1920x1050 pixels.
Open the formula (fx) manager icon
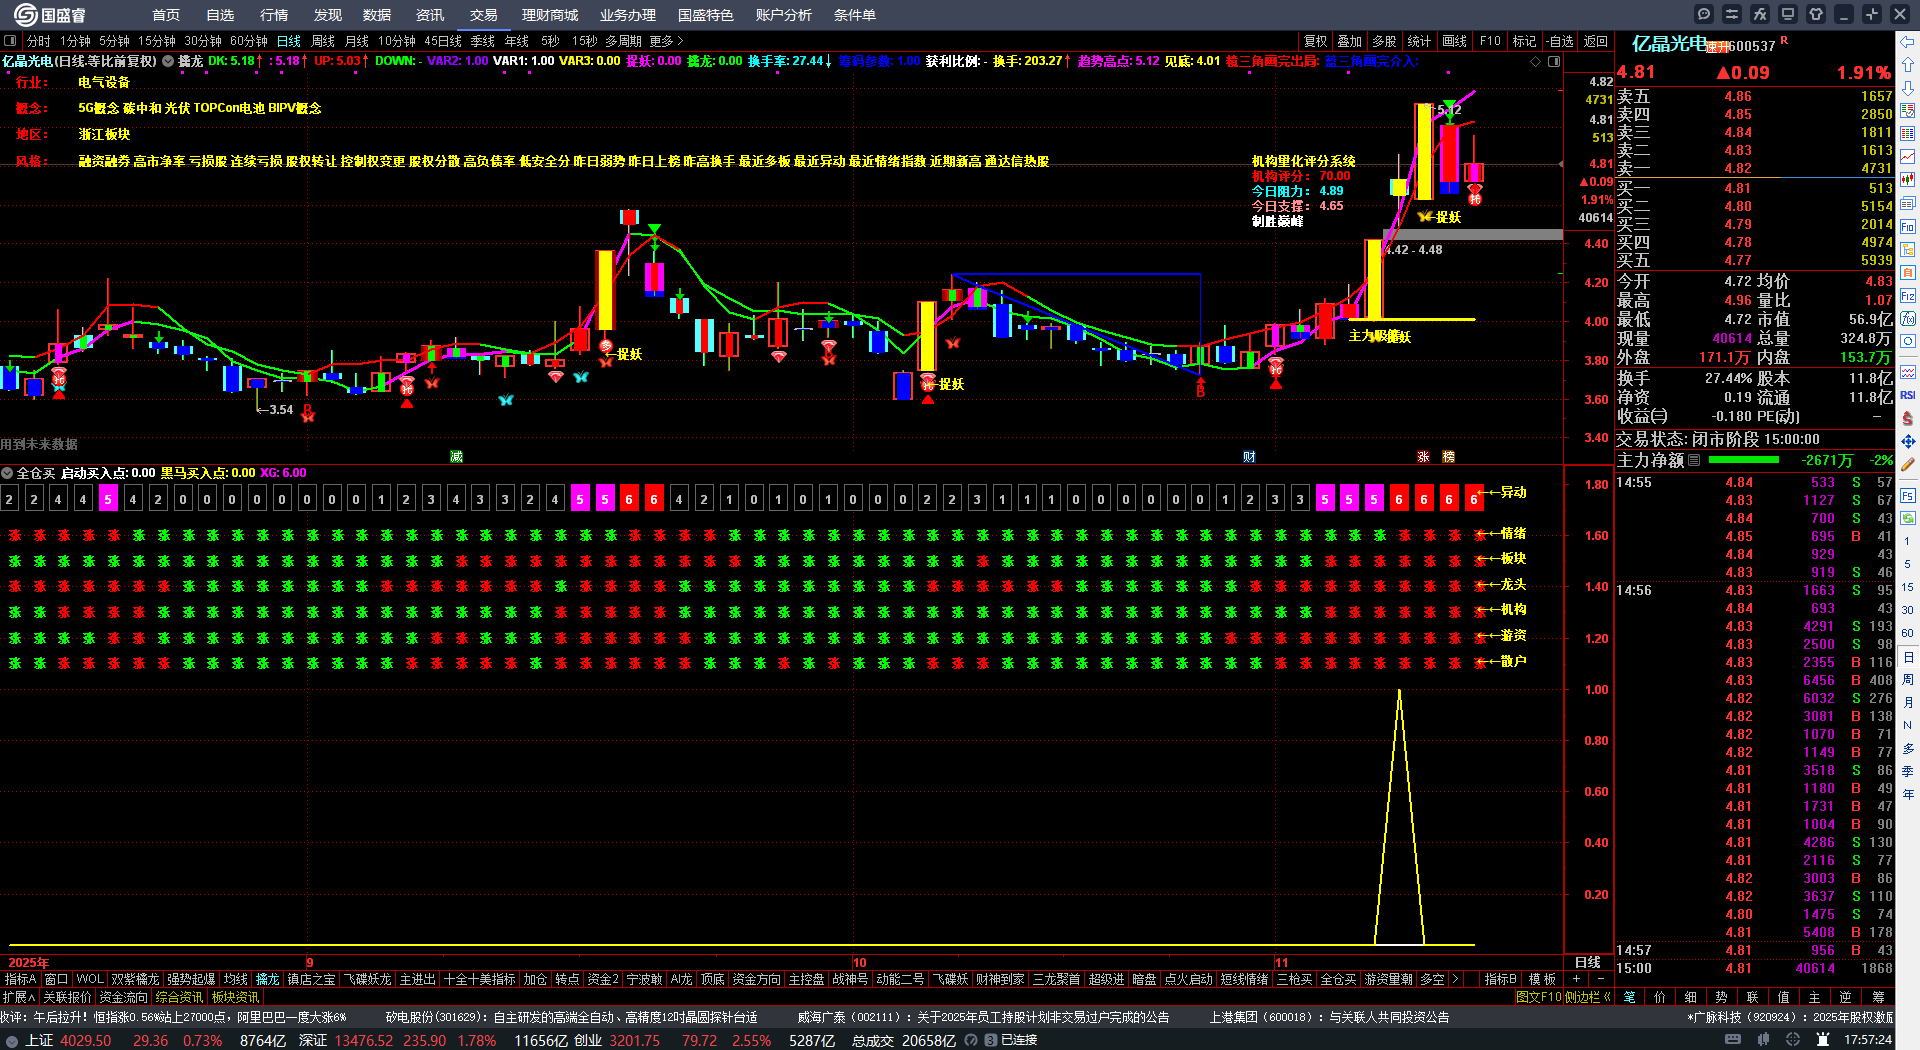(x=1760, y=14)
